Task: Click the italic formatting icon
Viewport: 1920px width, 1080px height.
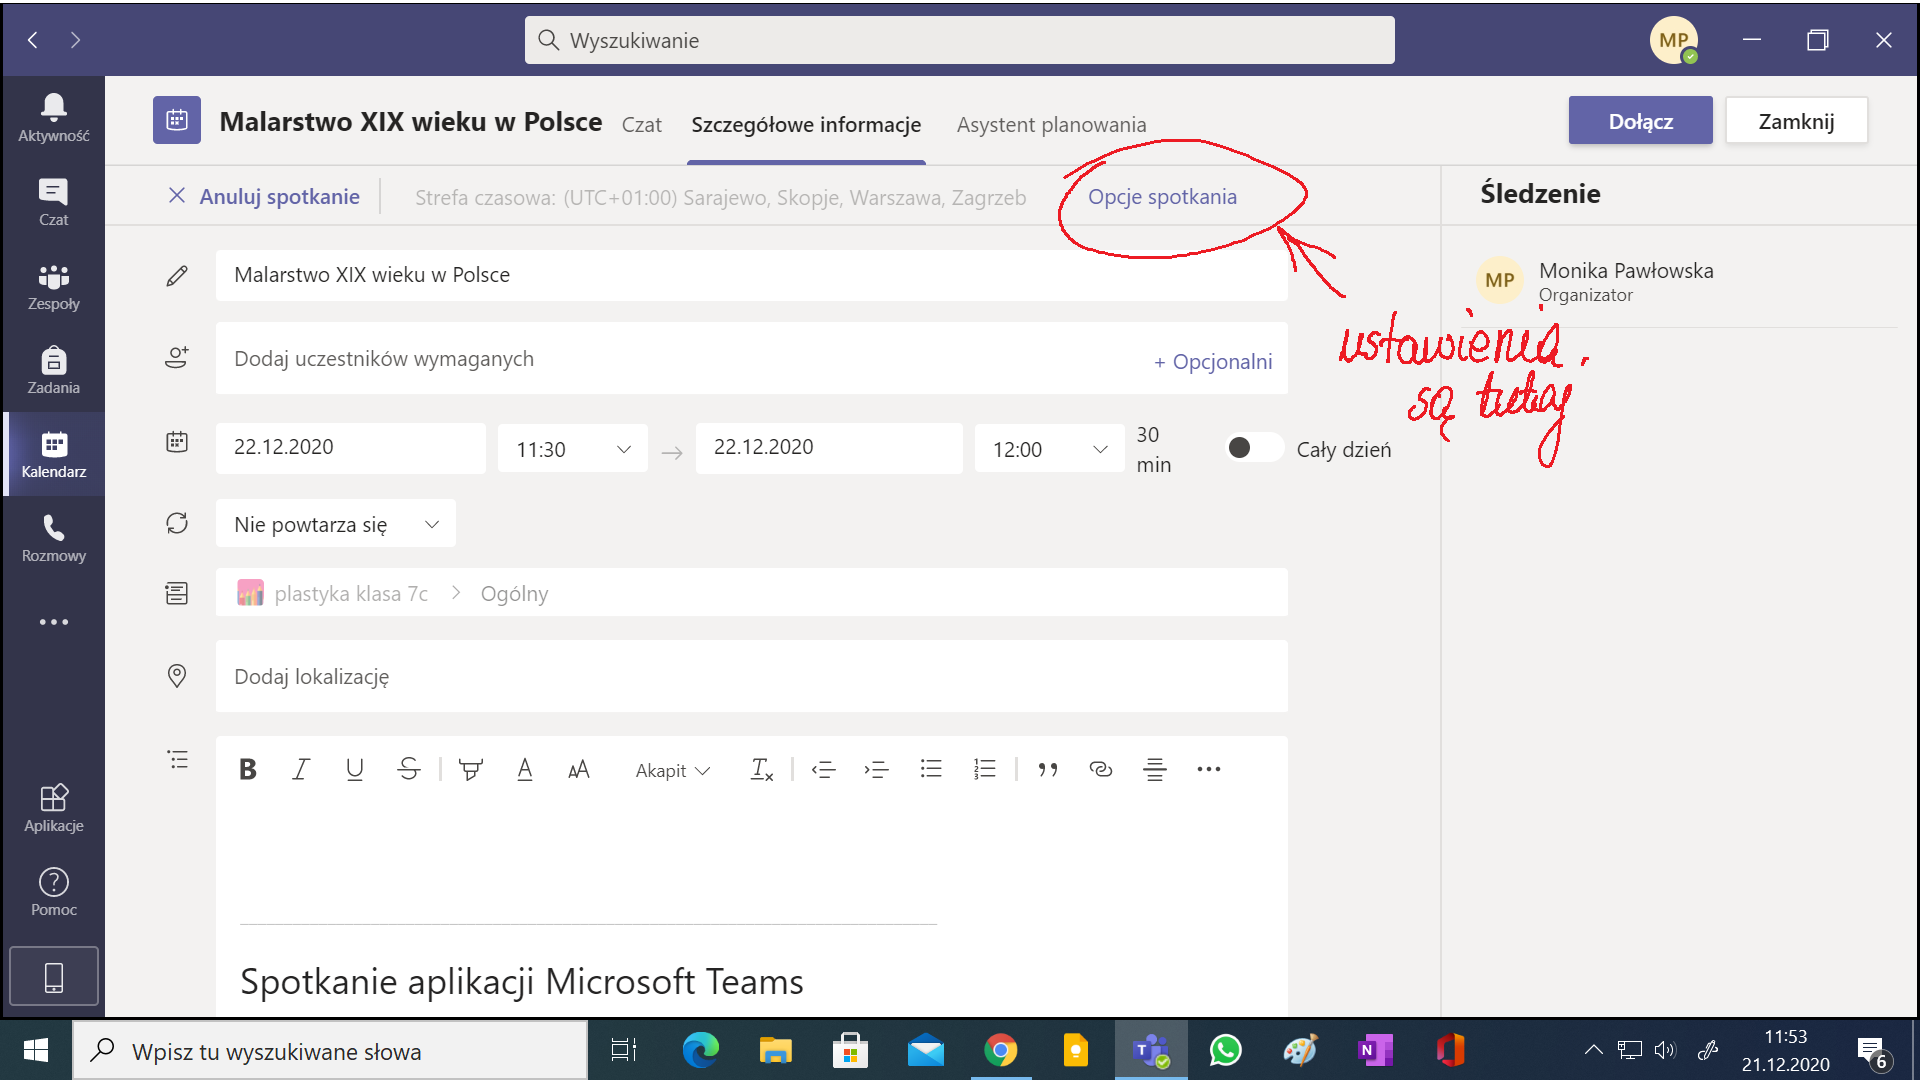Action: [x=301, y=768]
